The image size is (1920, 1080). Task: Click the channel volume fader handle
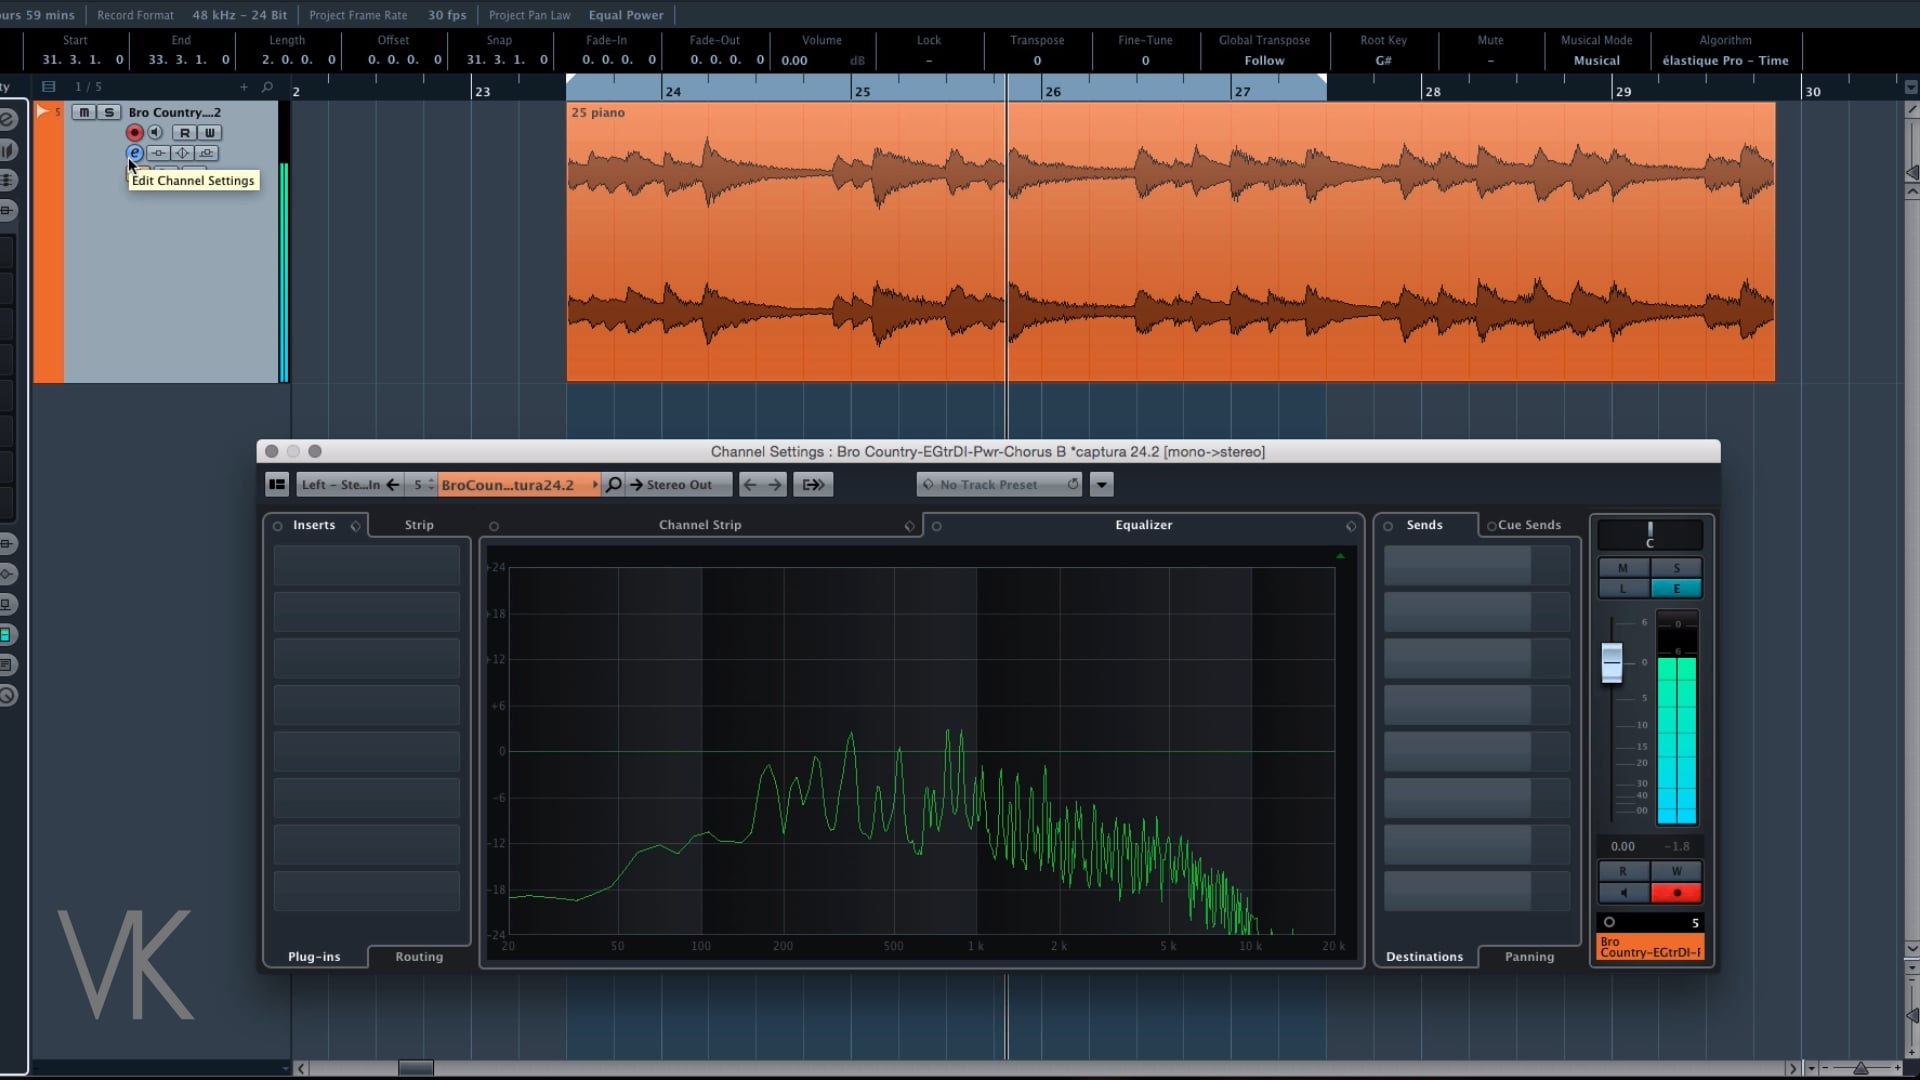pyautogui.click(x=1611, y=663)
